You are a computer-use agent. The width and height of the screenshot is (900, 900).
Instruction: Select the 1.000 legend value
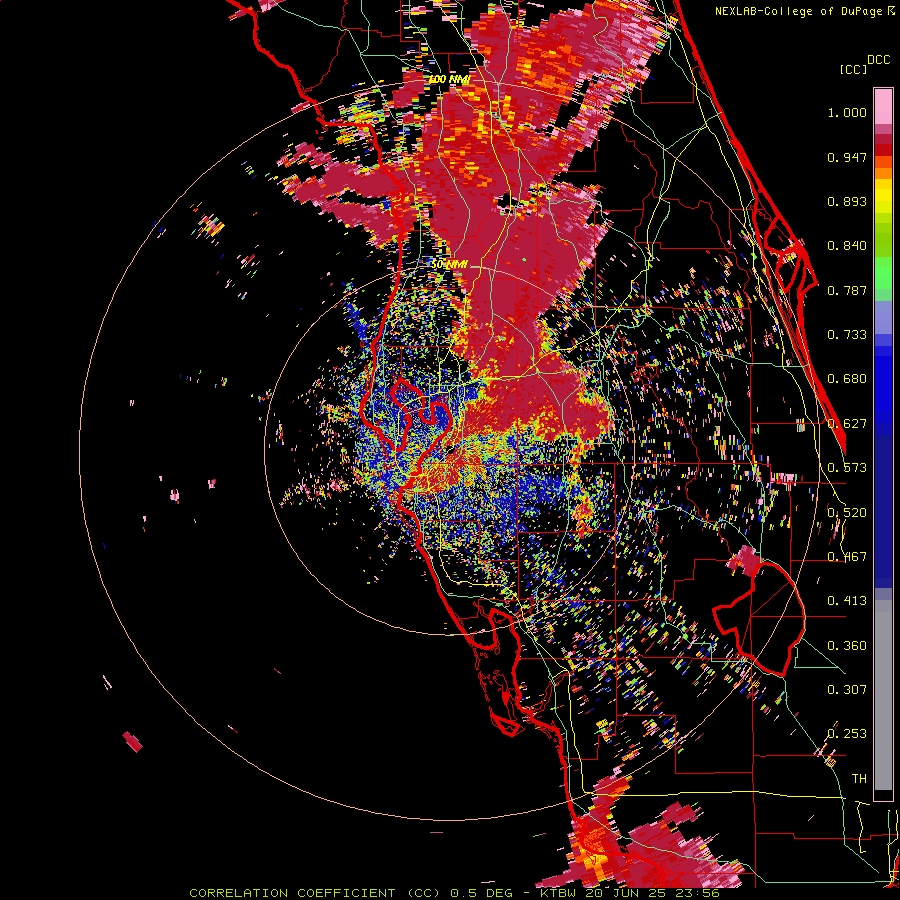tap(847, 113)
